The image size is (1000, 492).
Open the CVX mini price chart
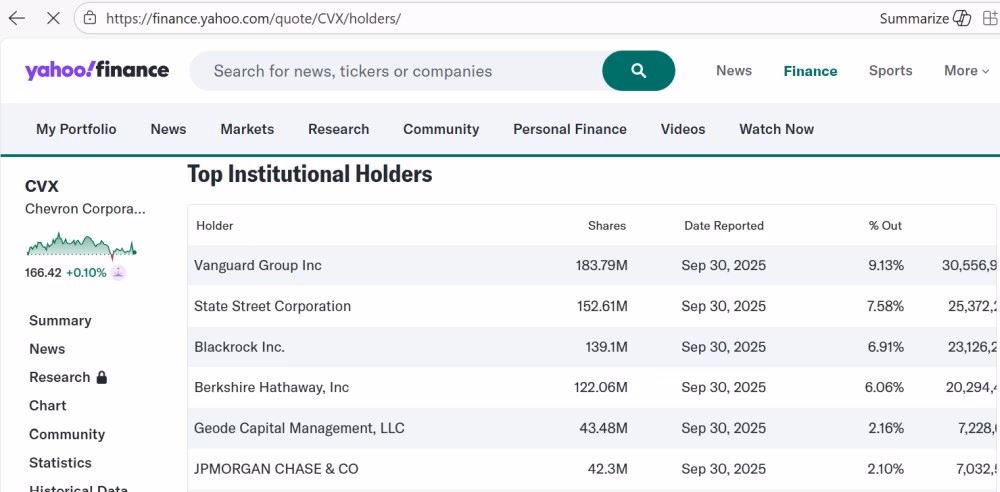tap(80, 246)
